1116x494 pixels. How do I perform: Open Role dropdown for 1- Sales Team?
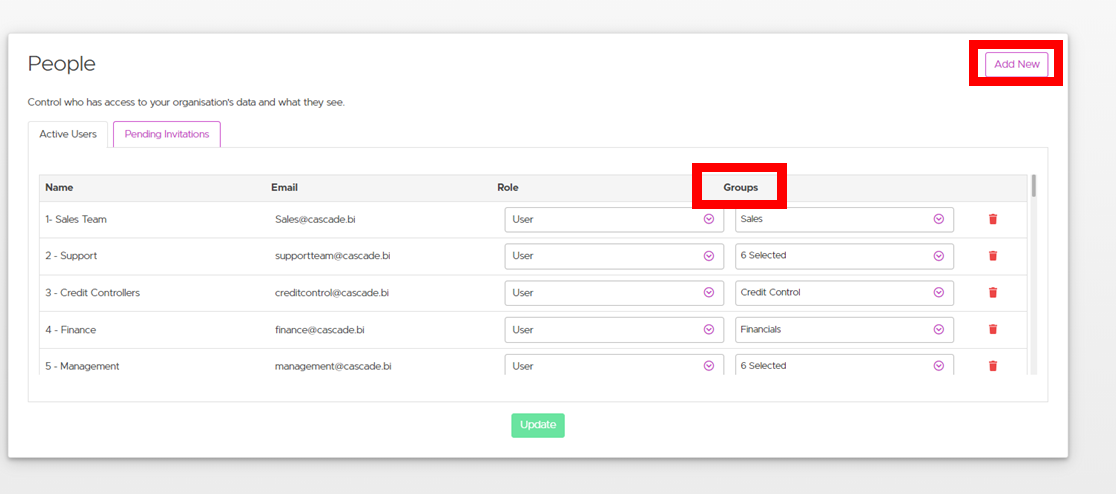(613, 219)
